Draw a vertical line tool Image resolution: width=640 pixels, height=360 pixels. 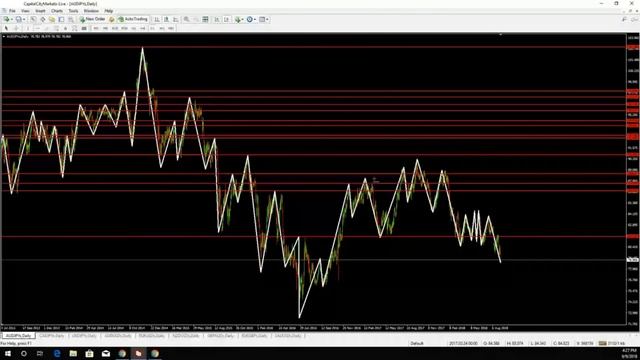pyautogui.click(x=27, y=28)
